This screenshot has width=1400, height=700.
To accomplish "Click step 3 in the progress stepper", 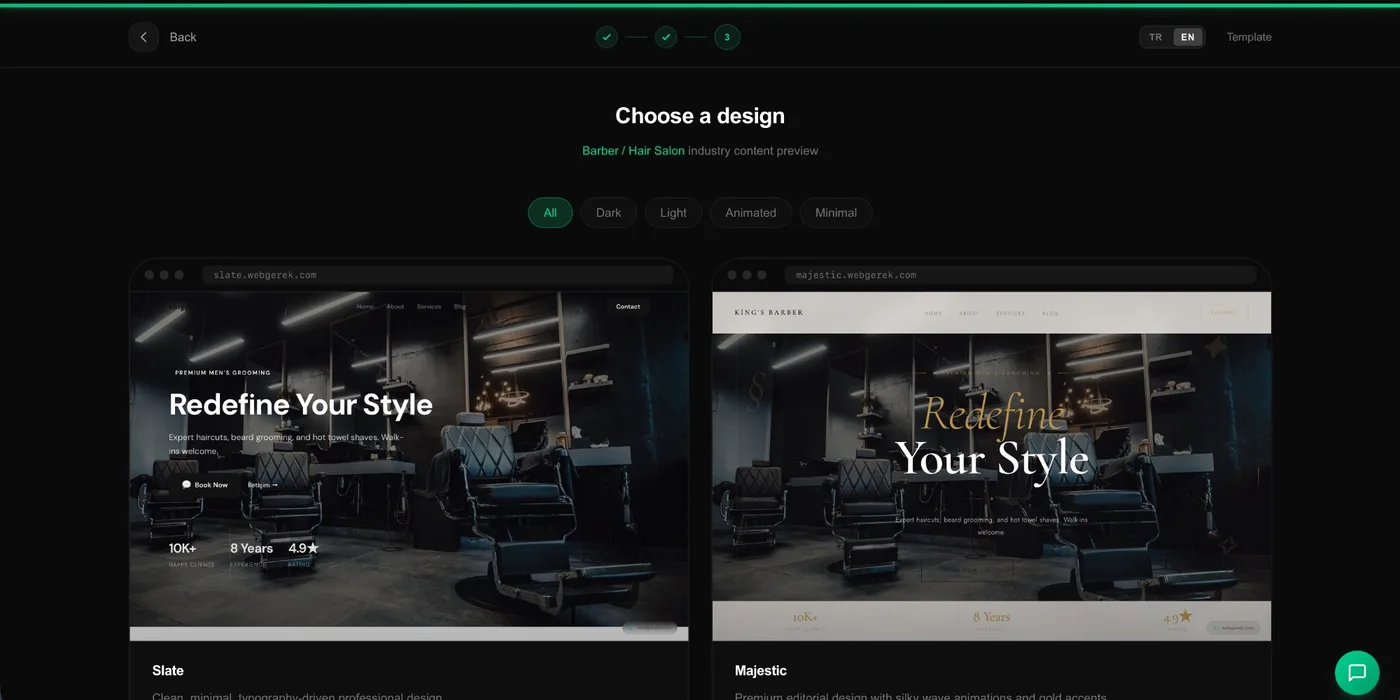I will pyautogui.click(x=727, y=36).
